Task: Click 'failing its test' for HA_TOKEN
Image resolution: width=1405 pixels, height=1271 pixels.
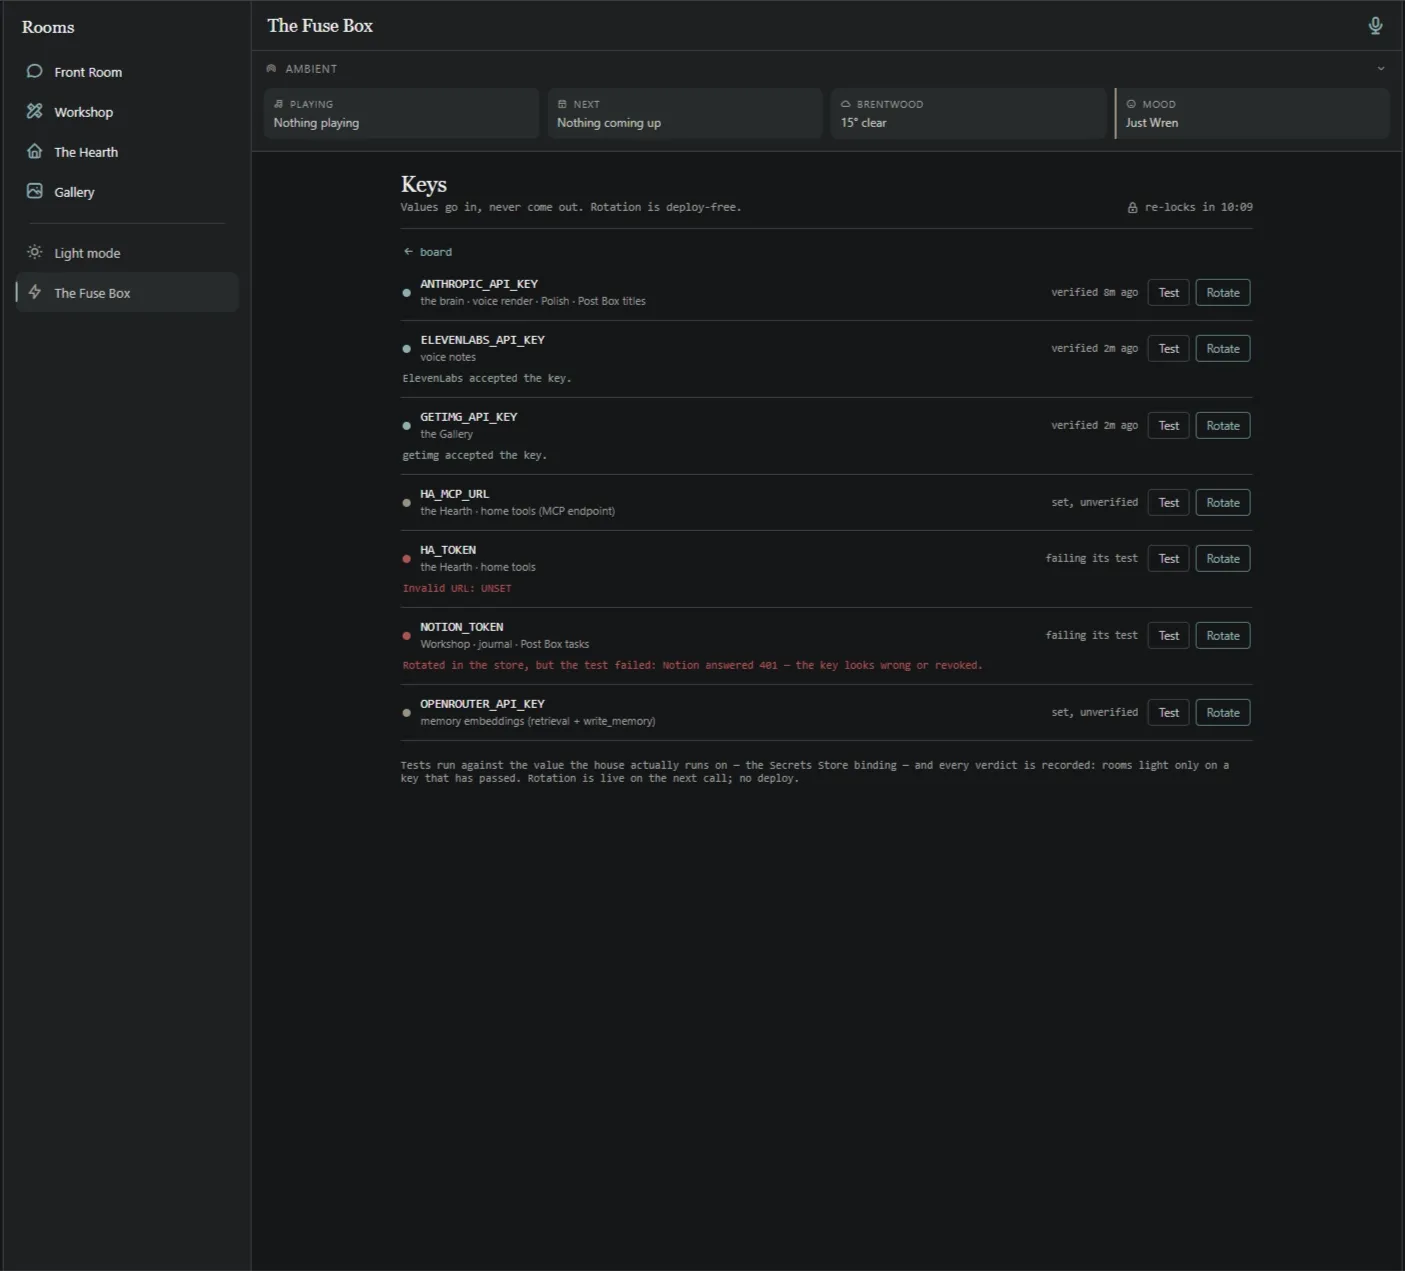Action: 1092,559
